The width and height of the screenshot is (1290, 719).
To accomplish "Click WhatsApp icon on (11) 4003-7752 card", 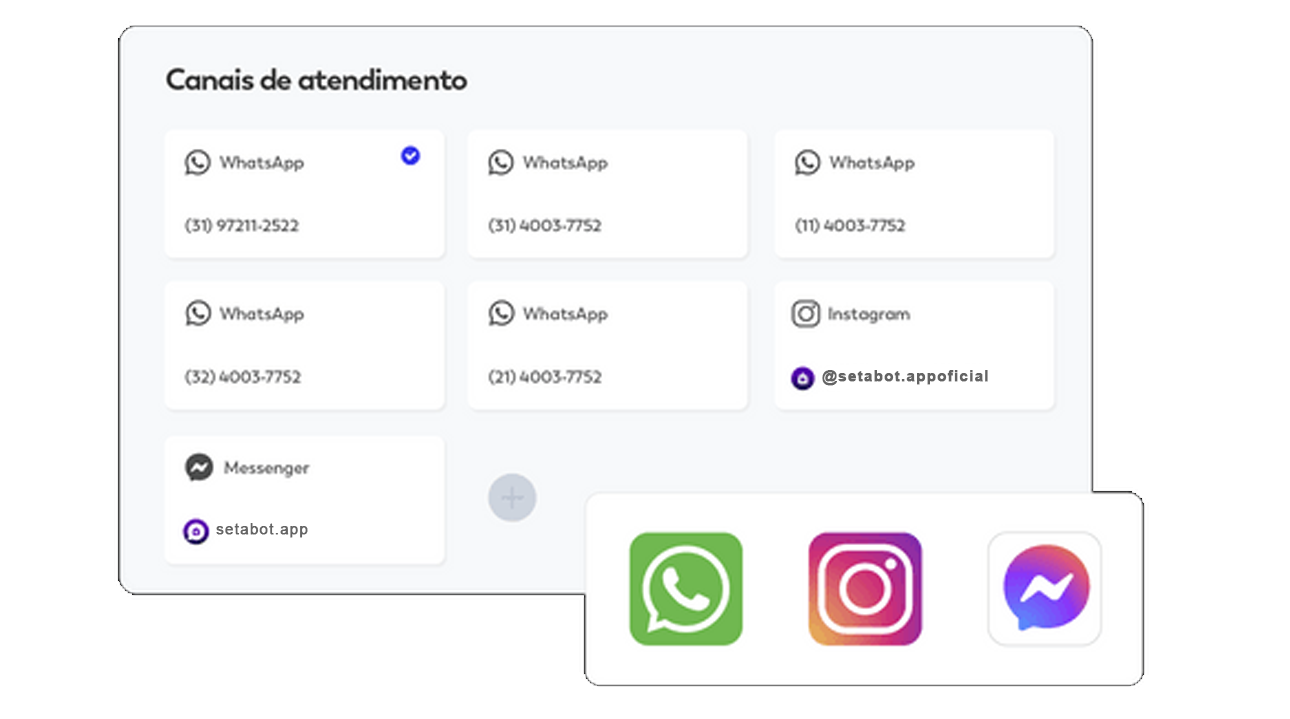I will [808, 163].
